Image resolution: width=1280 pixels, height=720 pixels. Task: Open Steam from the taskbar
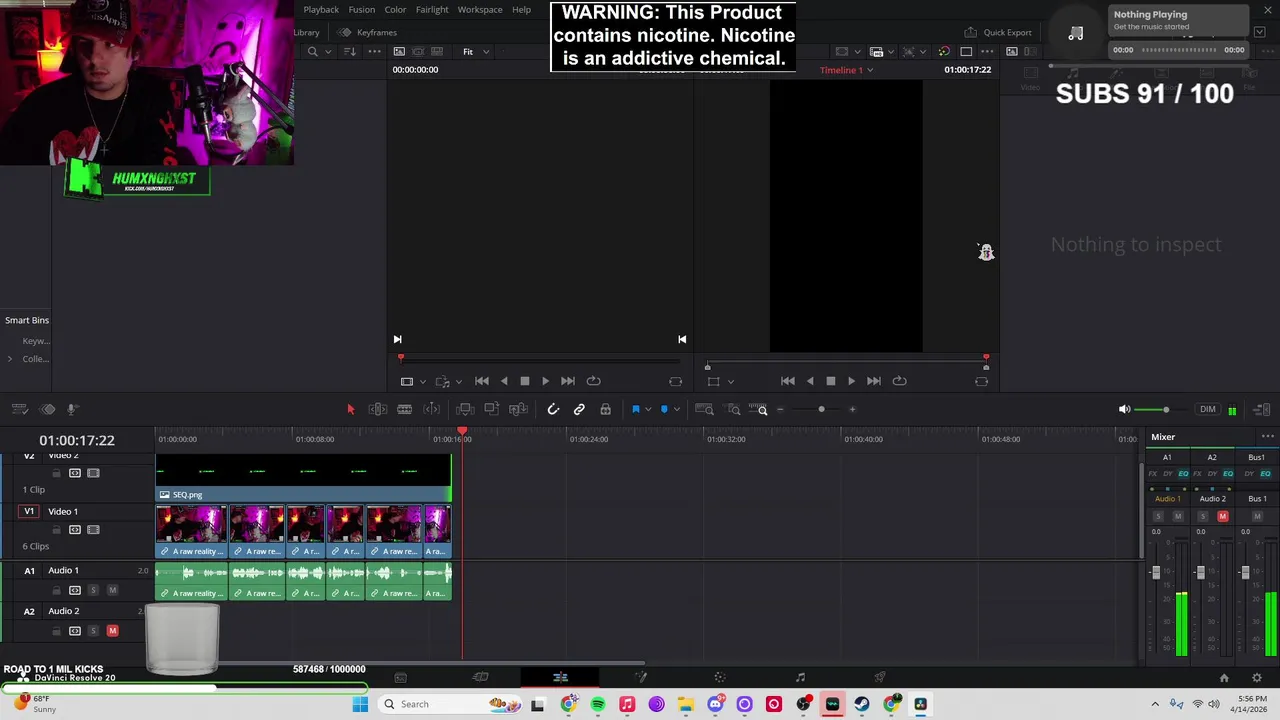click(x=862, y=704)
